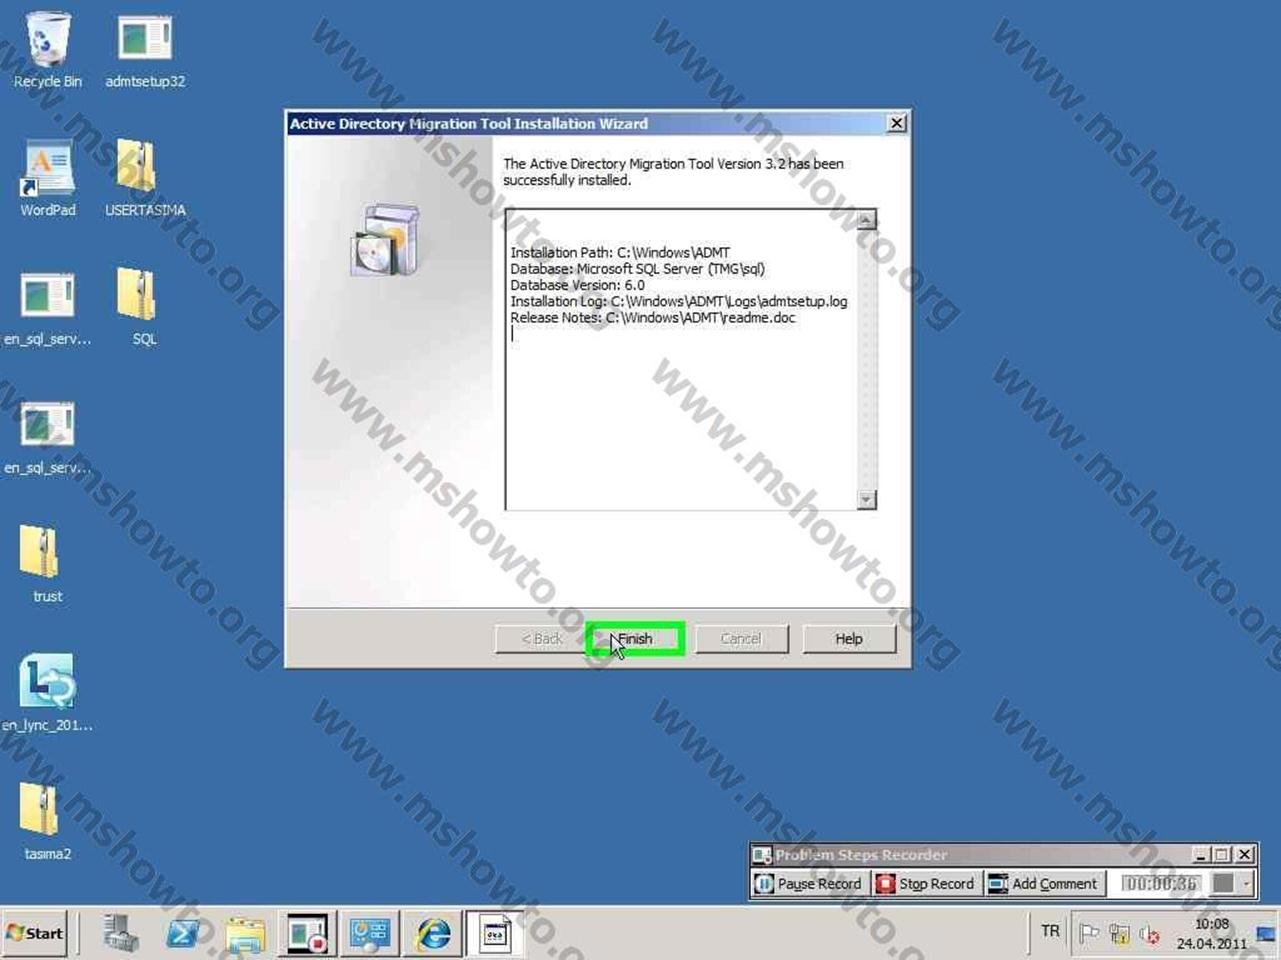
Task: Click the Help button in the wizard
Action: coord(849,639)
